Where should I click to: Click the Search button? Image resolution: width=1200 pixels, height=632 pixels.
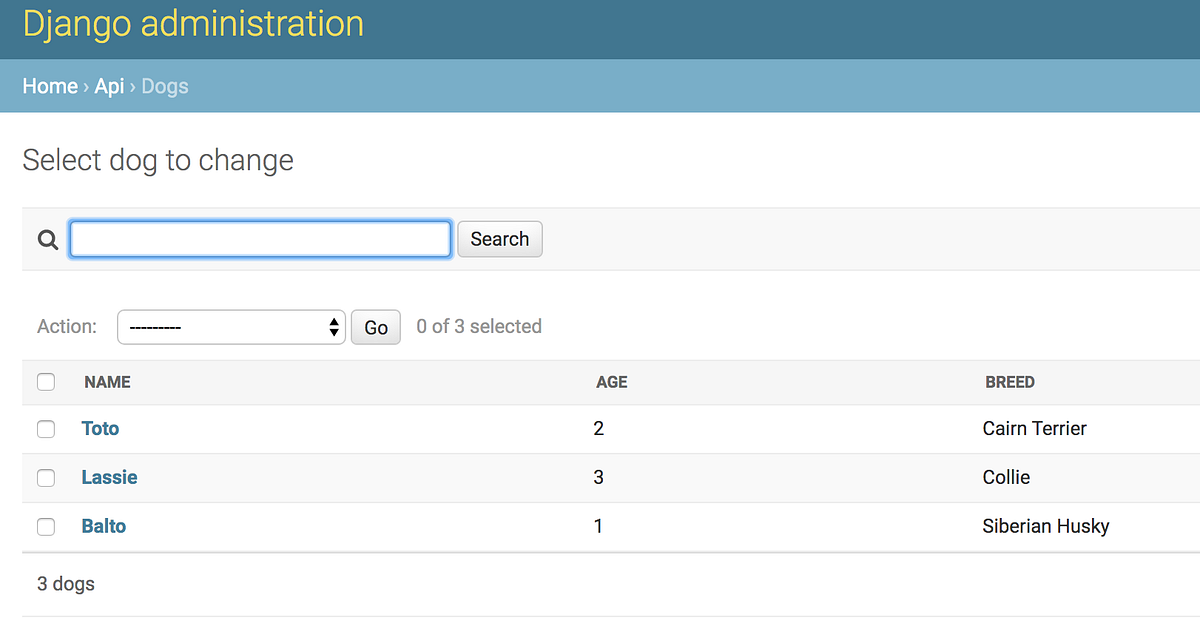click(499, 239)
